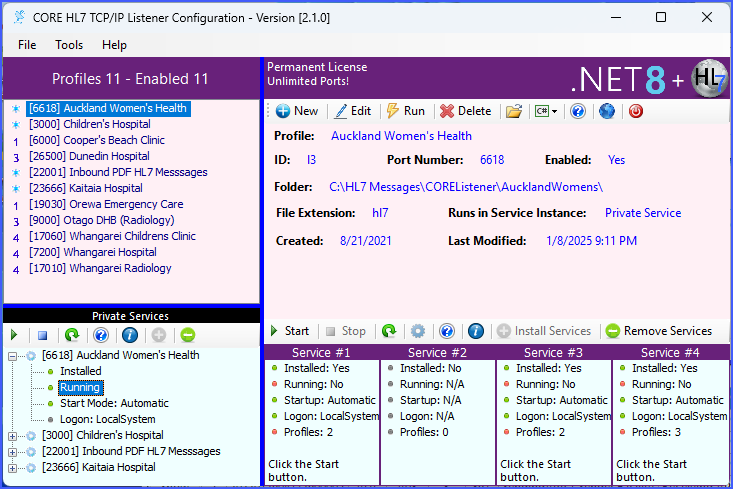Click the green play icon in Private Services
The image size is (733, 489).
pos(14,335)
